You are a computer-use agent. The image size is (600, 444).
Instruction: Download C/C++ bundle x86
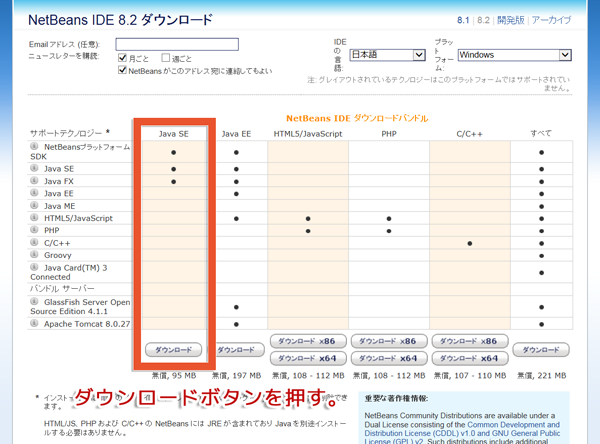click(x=470, y=341)
